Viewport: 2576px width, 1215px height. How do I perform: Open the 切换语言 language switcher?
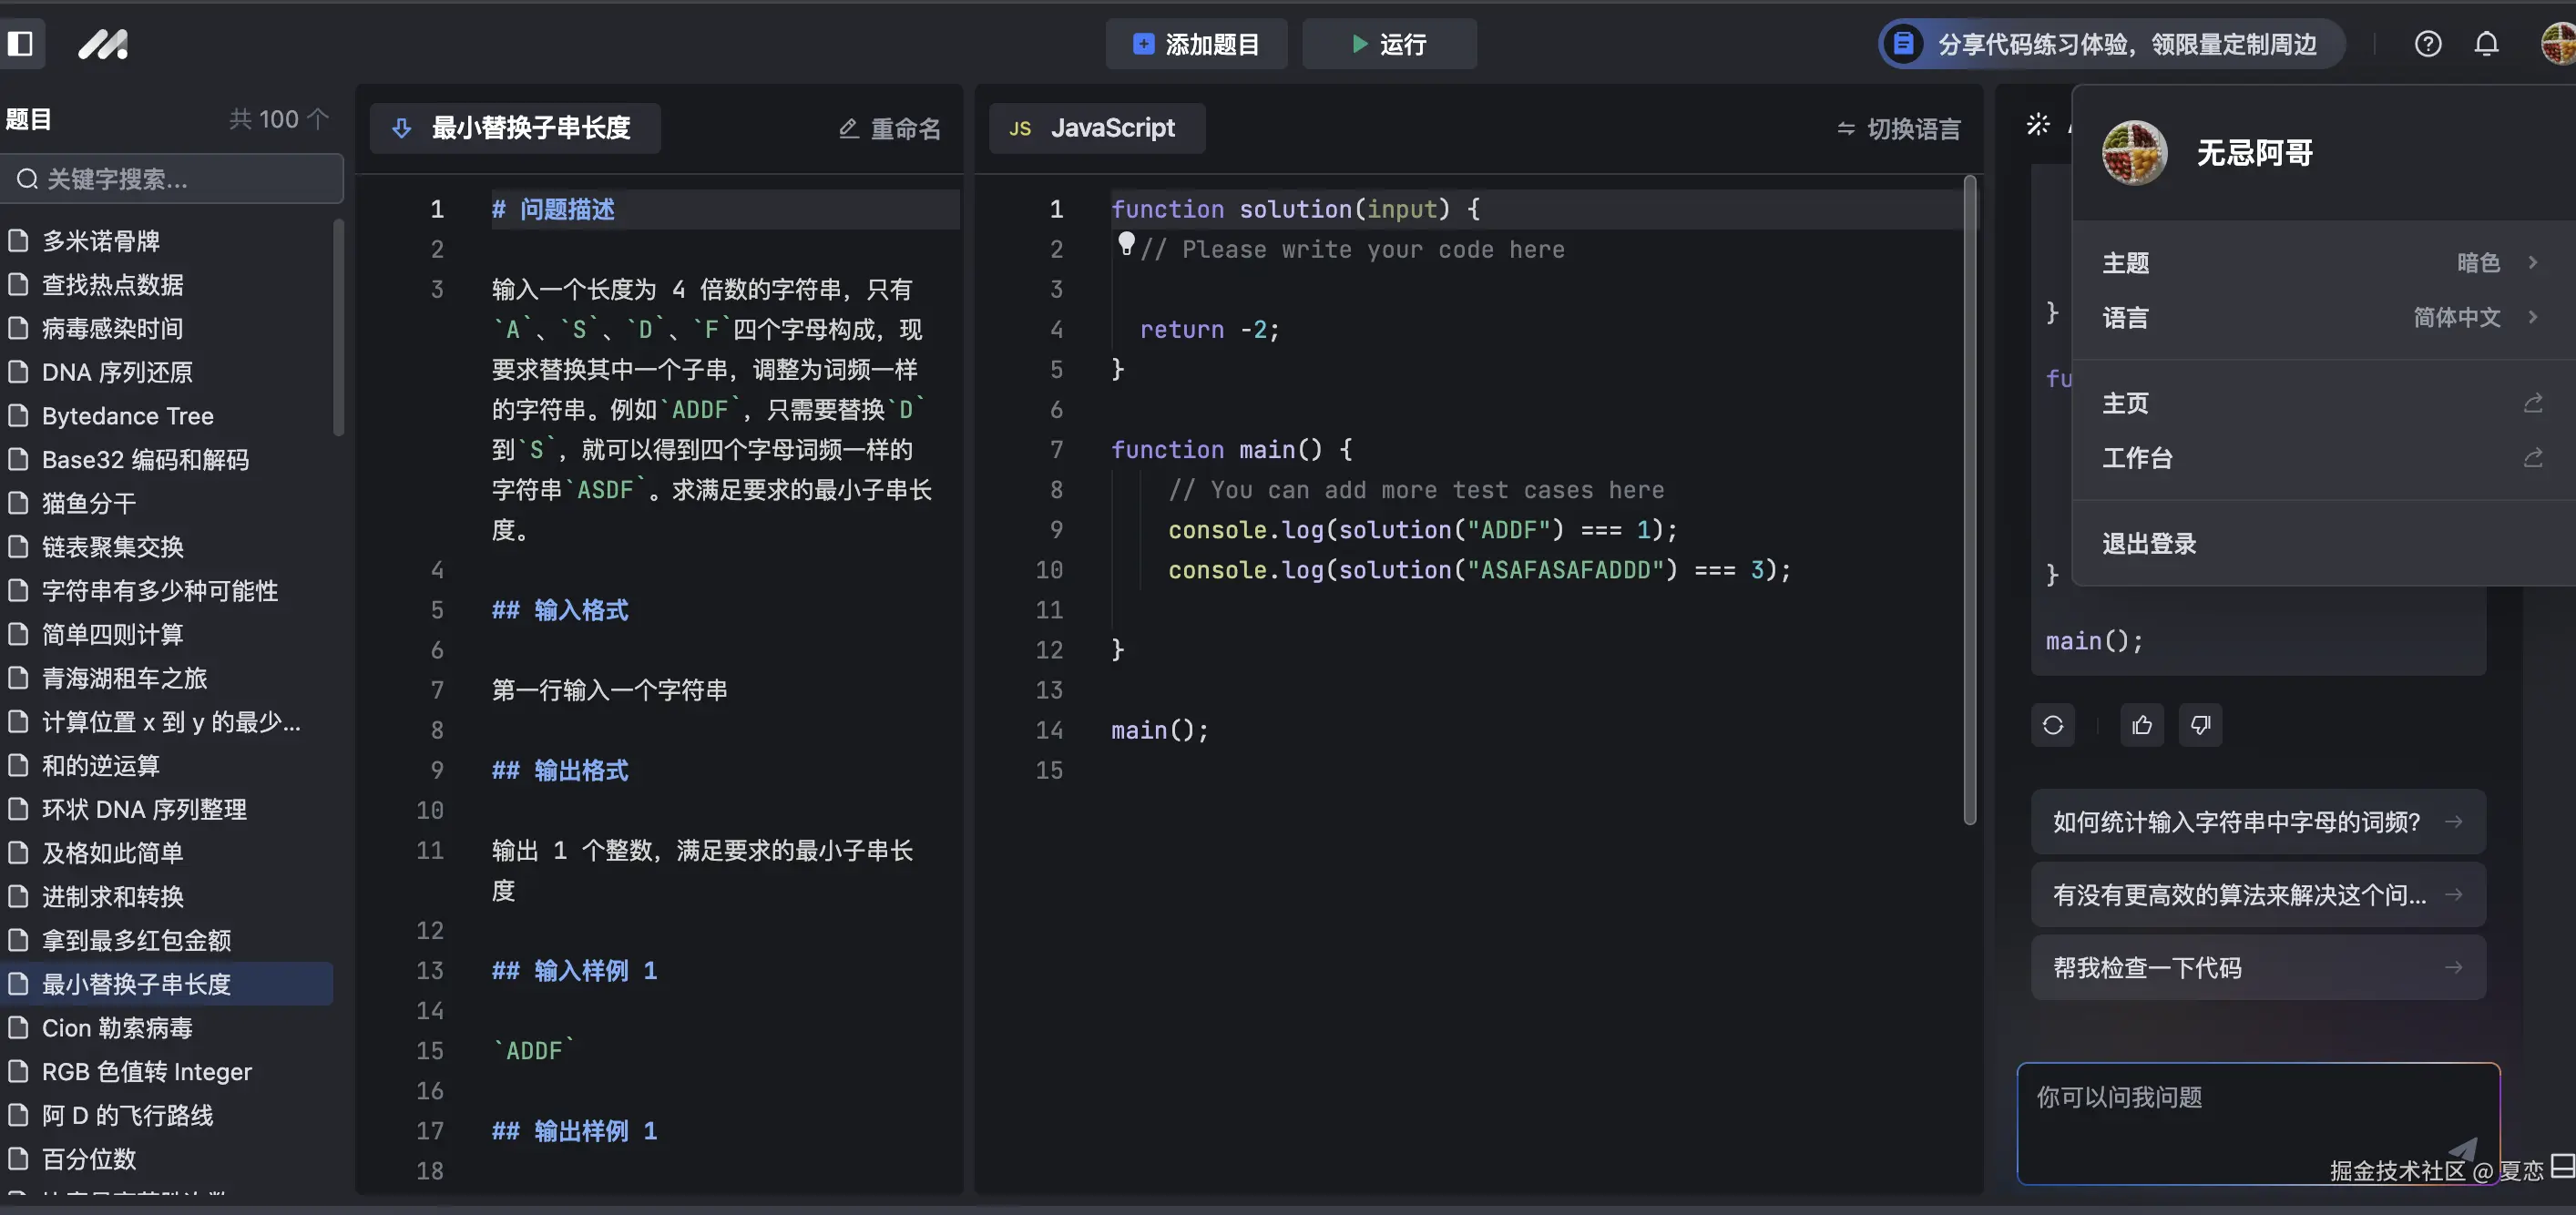pyautogui.click(x=1898, y=128)
